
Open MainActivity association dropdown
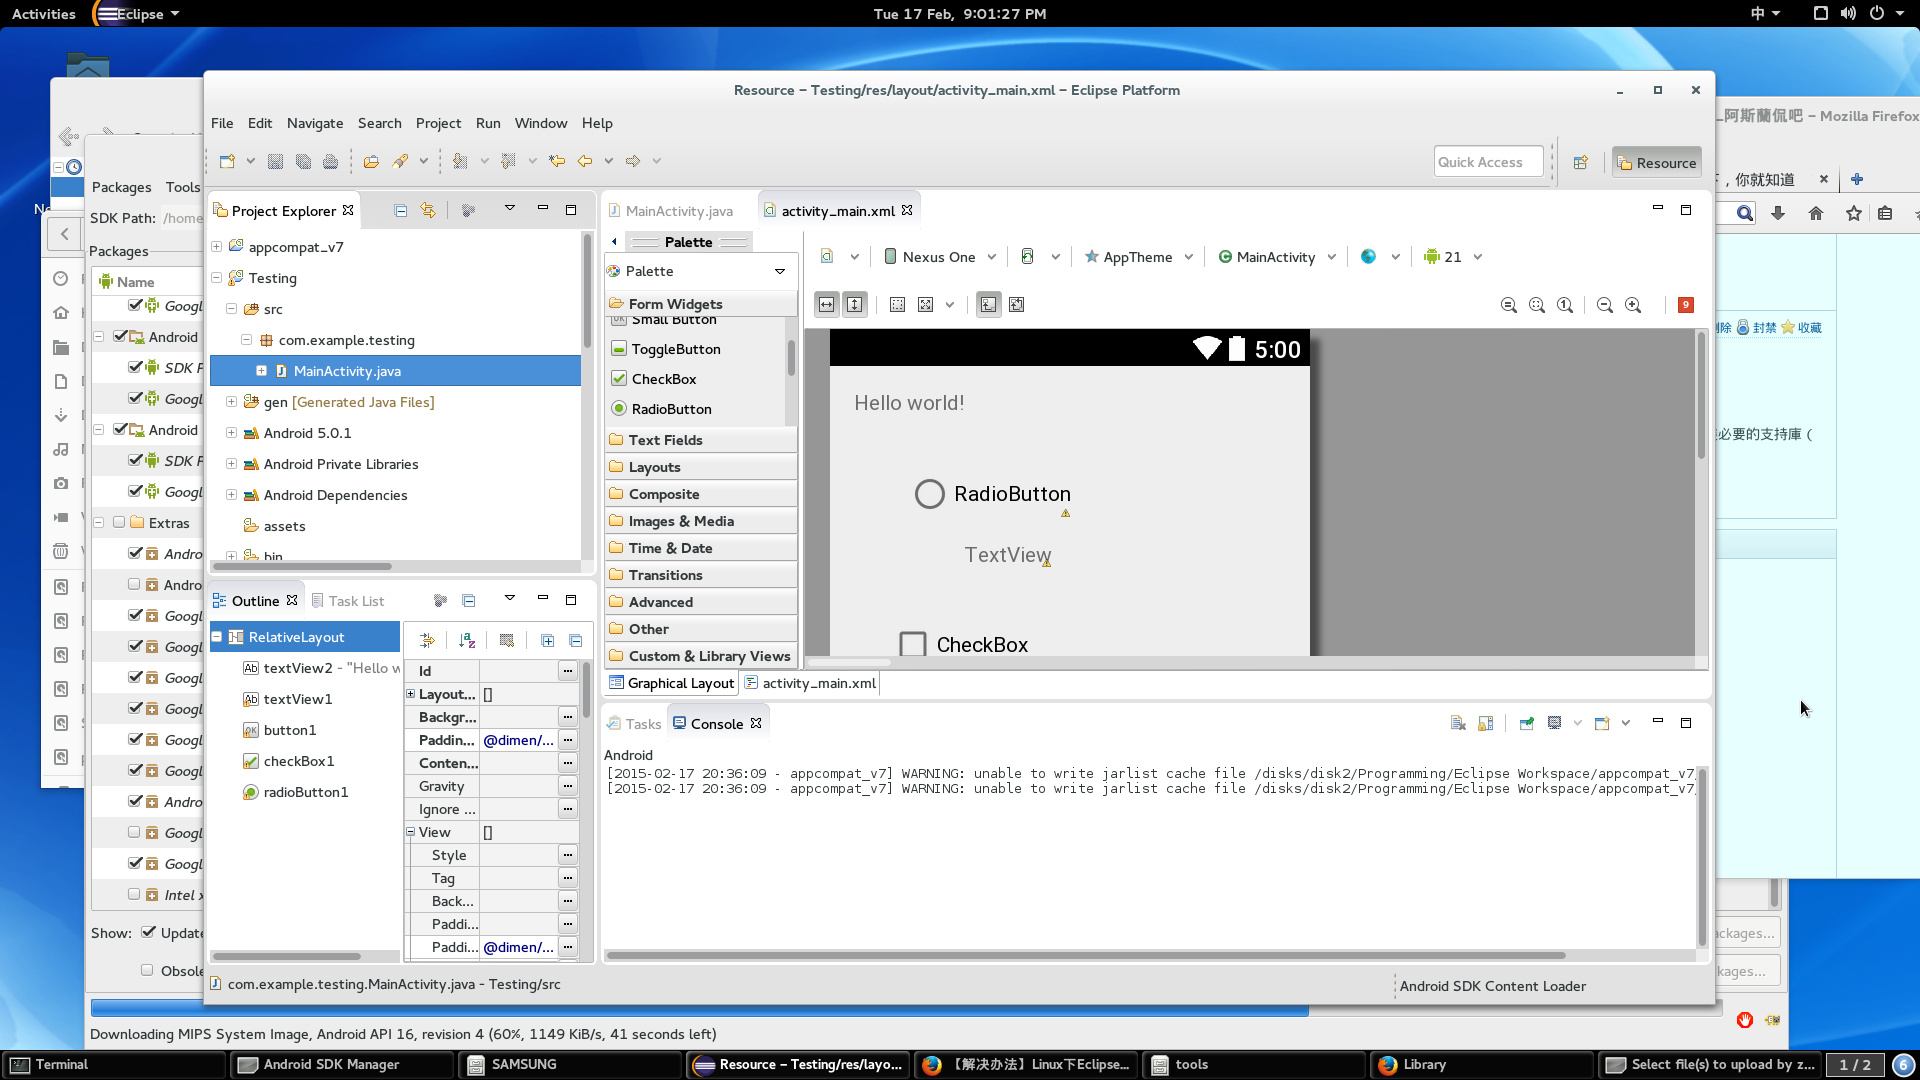(1277, 257)
